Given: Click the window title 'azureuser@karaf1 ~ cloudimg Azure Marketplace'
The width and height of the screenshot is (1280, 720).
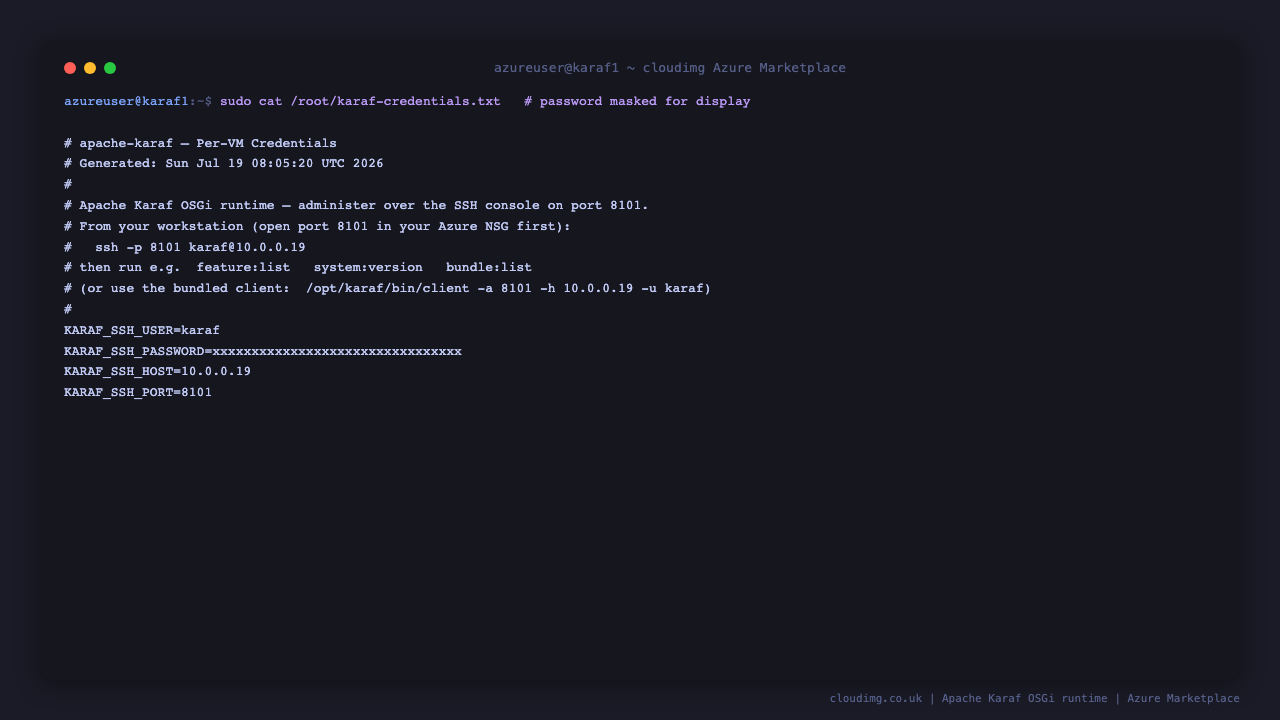Looking at the screenshot, I should pyautogui.click(x=670, y=68).
